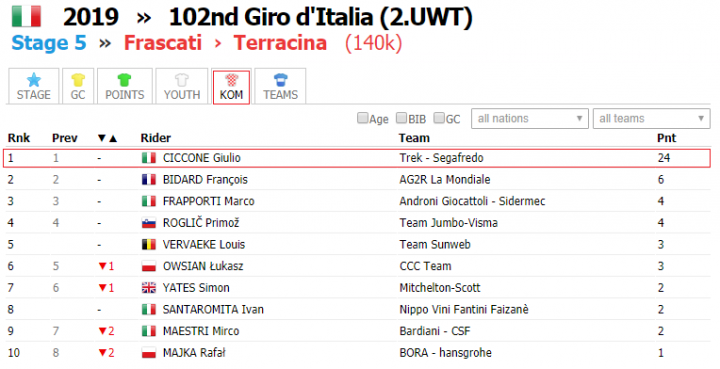
Task: Open rider CICCONE Giulio's profile
Action: click(x=202, y=158)
